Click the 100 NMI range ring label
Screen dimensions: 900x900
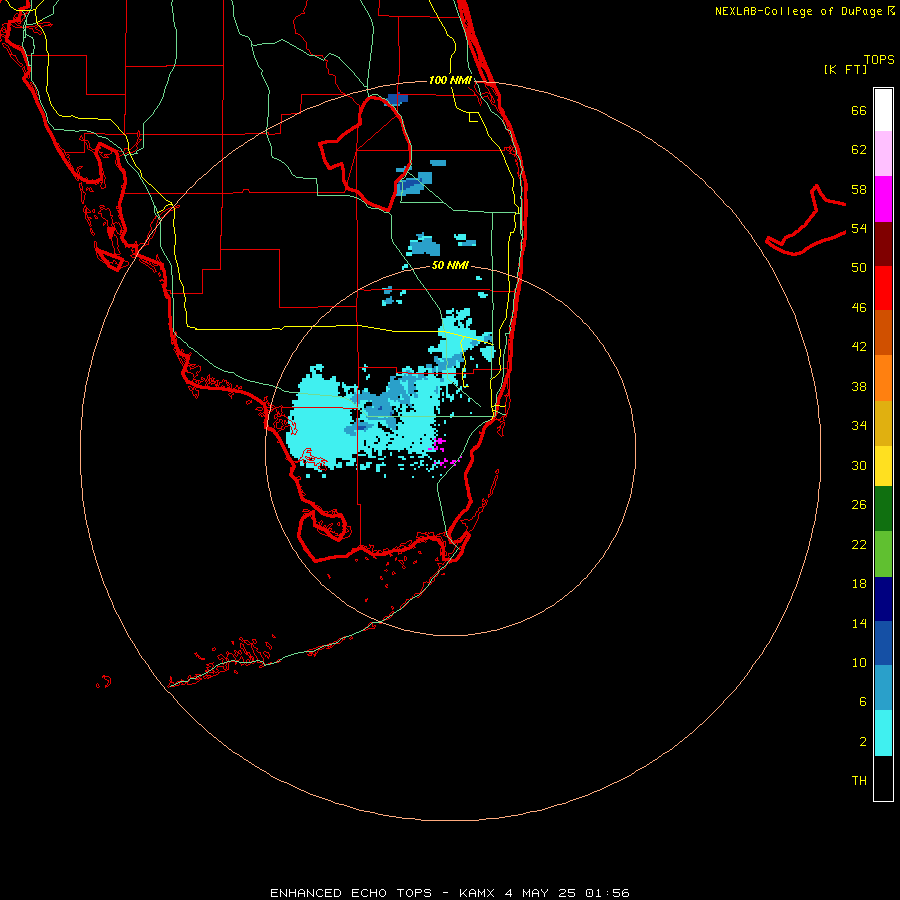click(x=450, y=80)
